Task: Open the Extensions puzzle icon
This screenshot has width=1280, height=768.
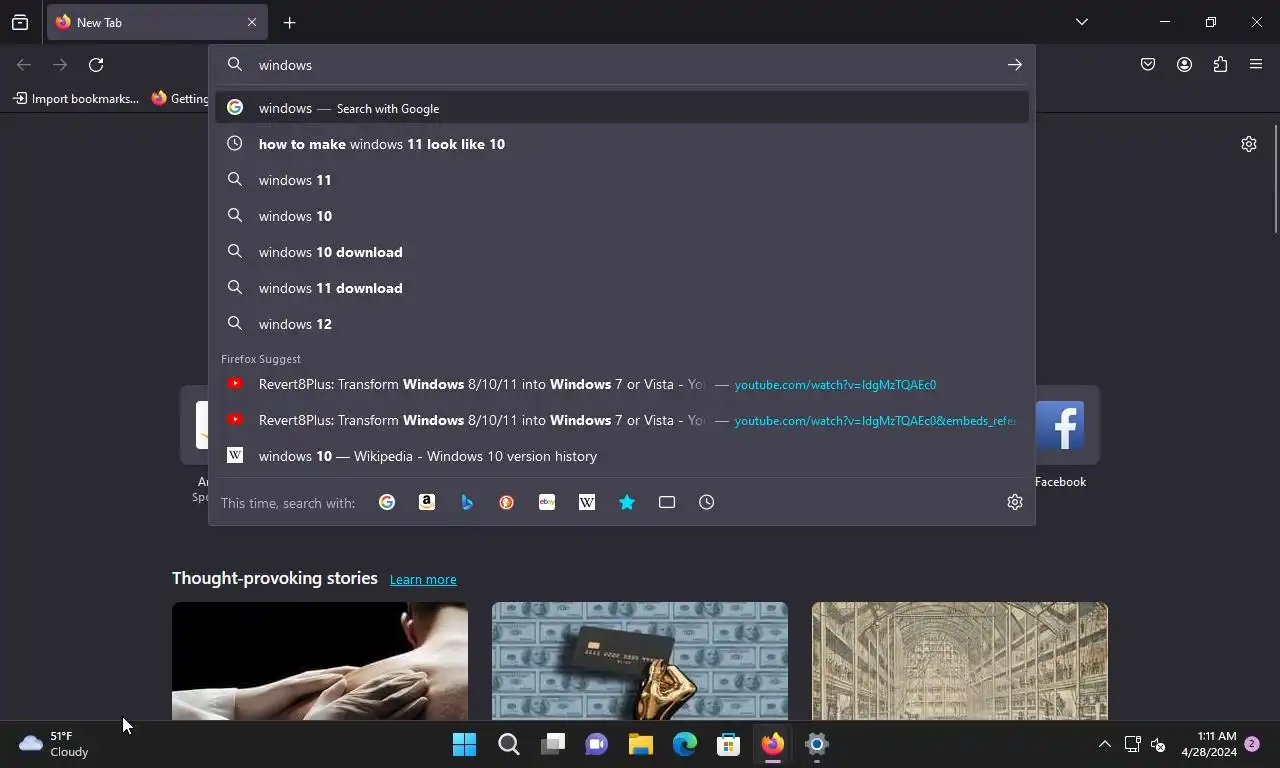Action: tap(1220, 65)
